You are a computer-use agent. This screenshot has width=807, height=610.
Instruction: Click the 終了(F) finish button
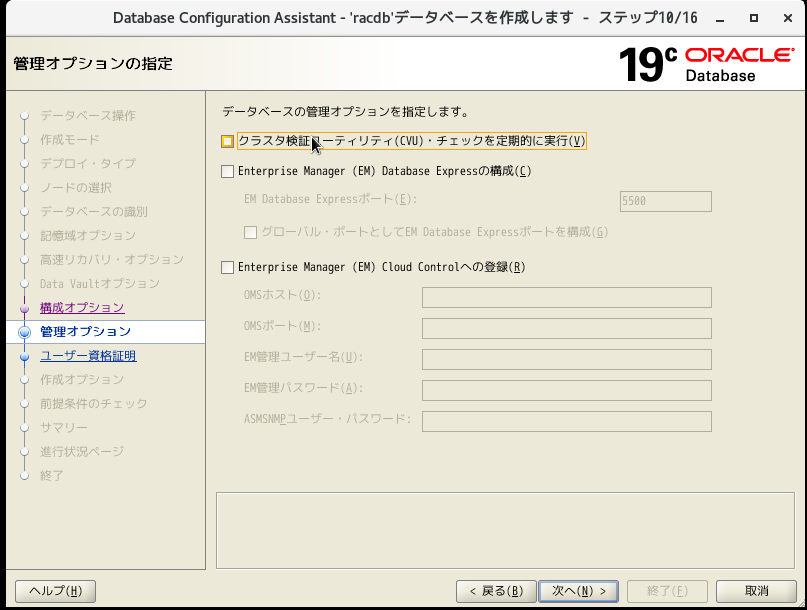pos(667,591)
